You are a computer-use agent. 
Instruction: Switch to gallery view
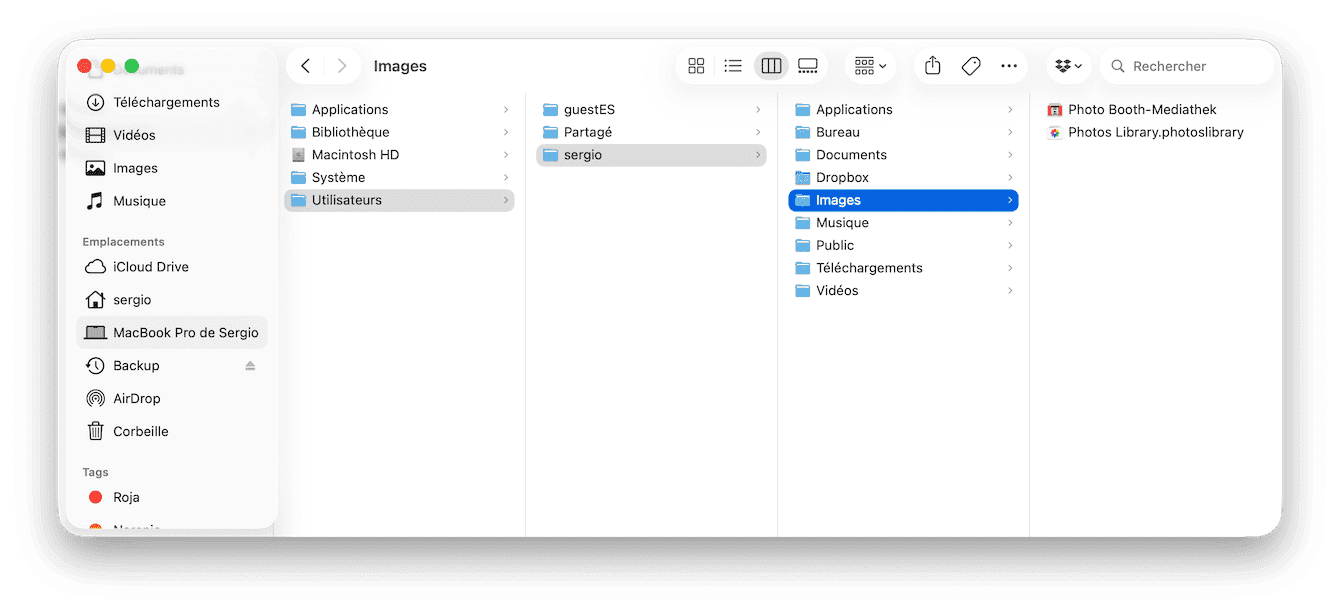point(808,65)
